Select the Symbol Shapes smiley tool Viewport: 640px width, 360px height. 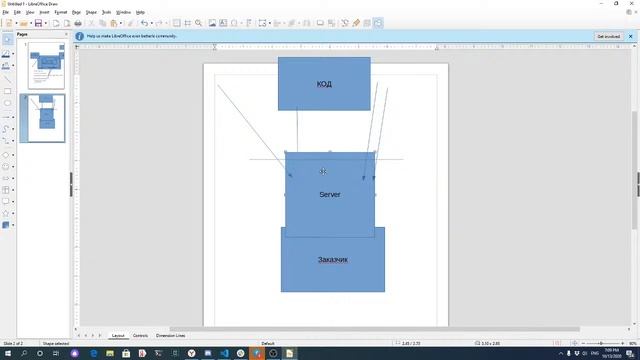(x=6, y=167)
